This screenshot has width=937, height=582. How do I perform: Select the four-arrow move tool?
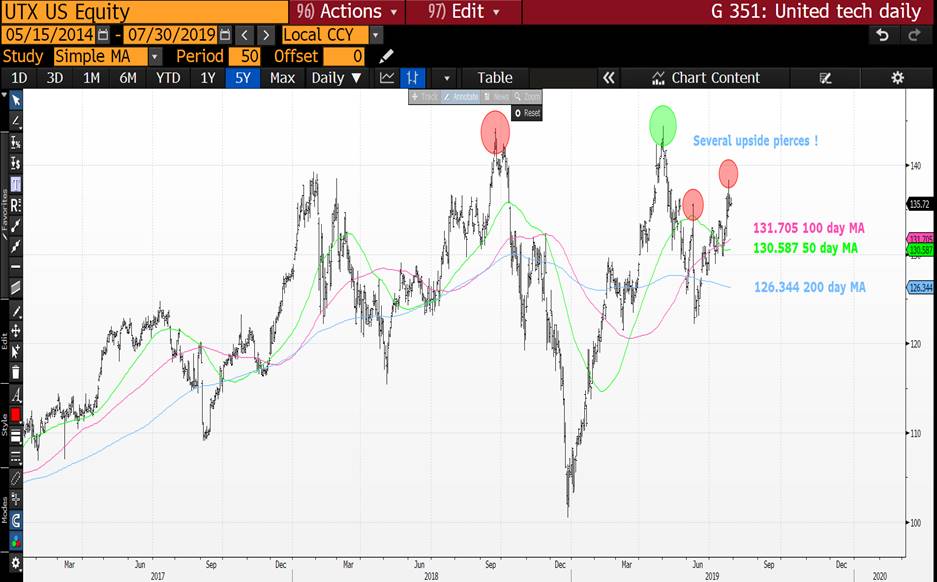(x=16, y=330)
